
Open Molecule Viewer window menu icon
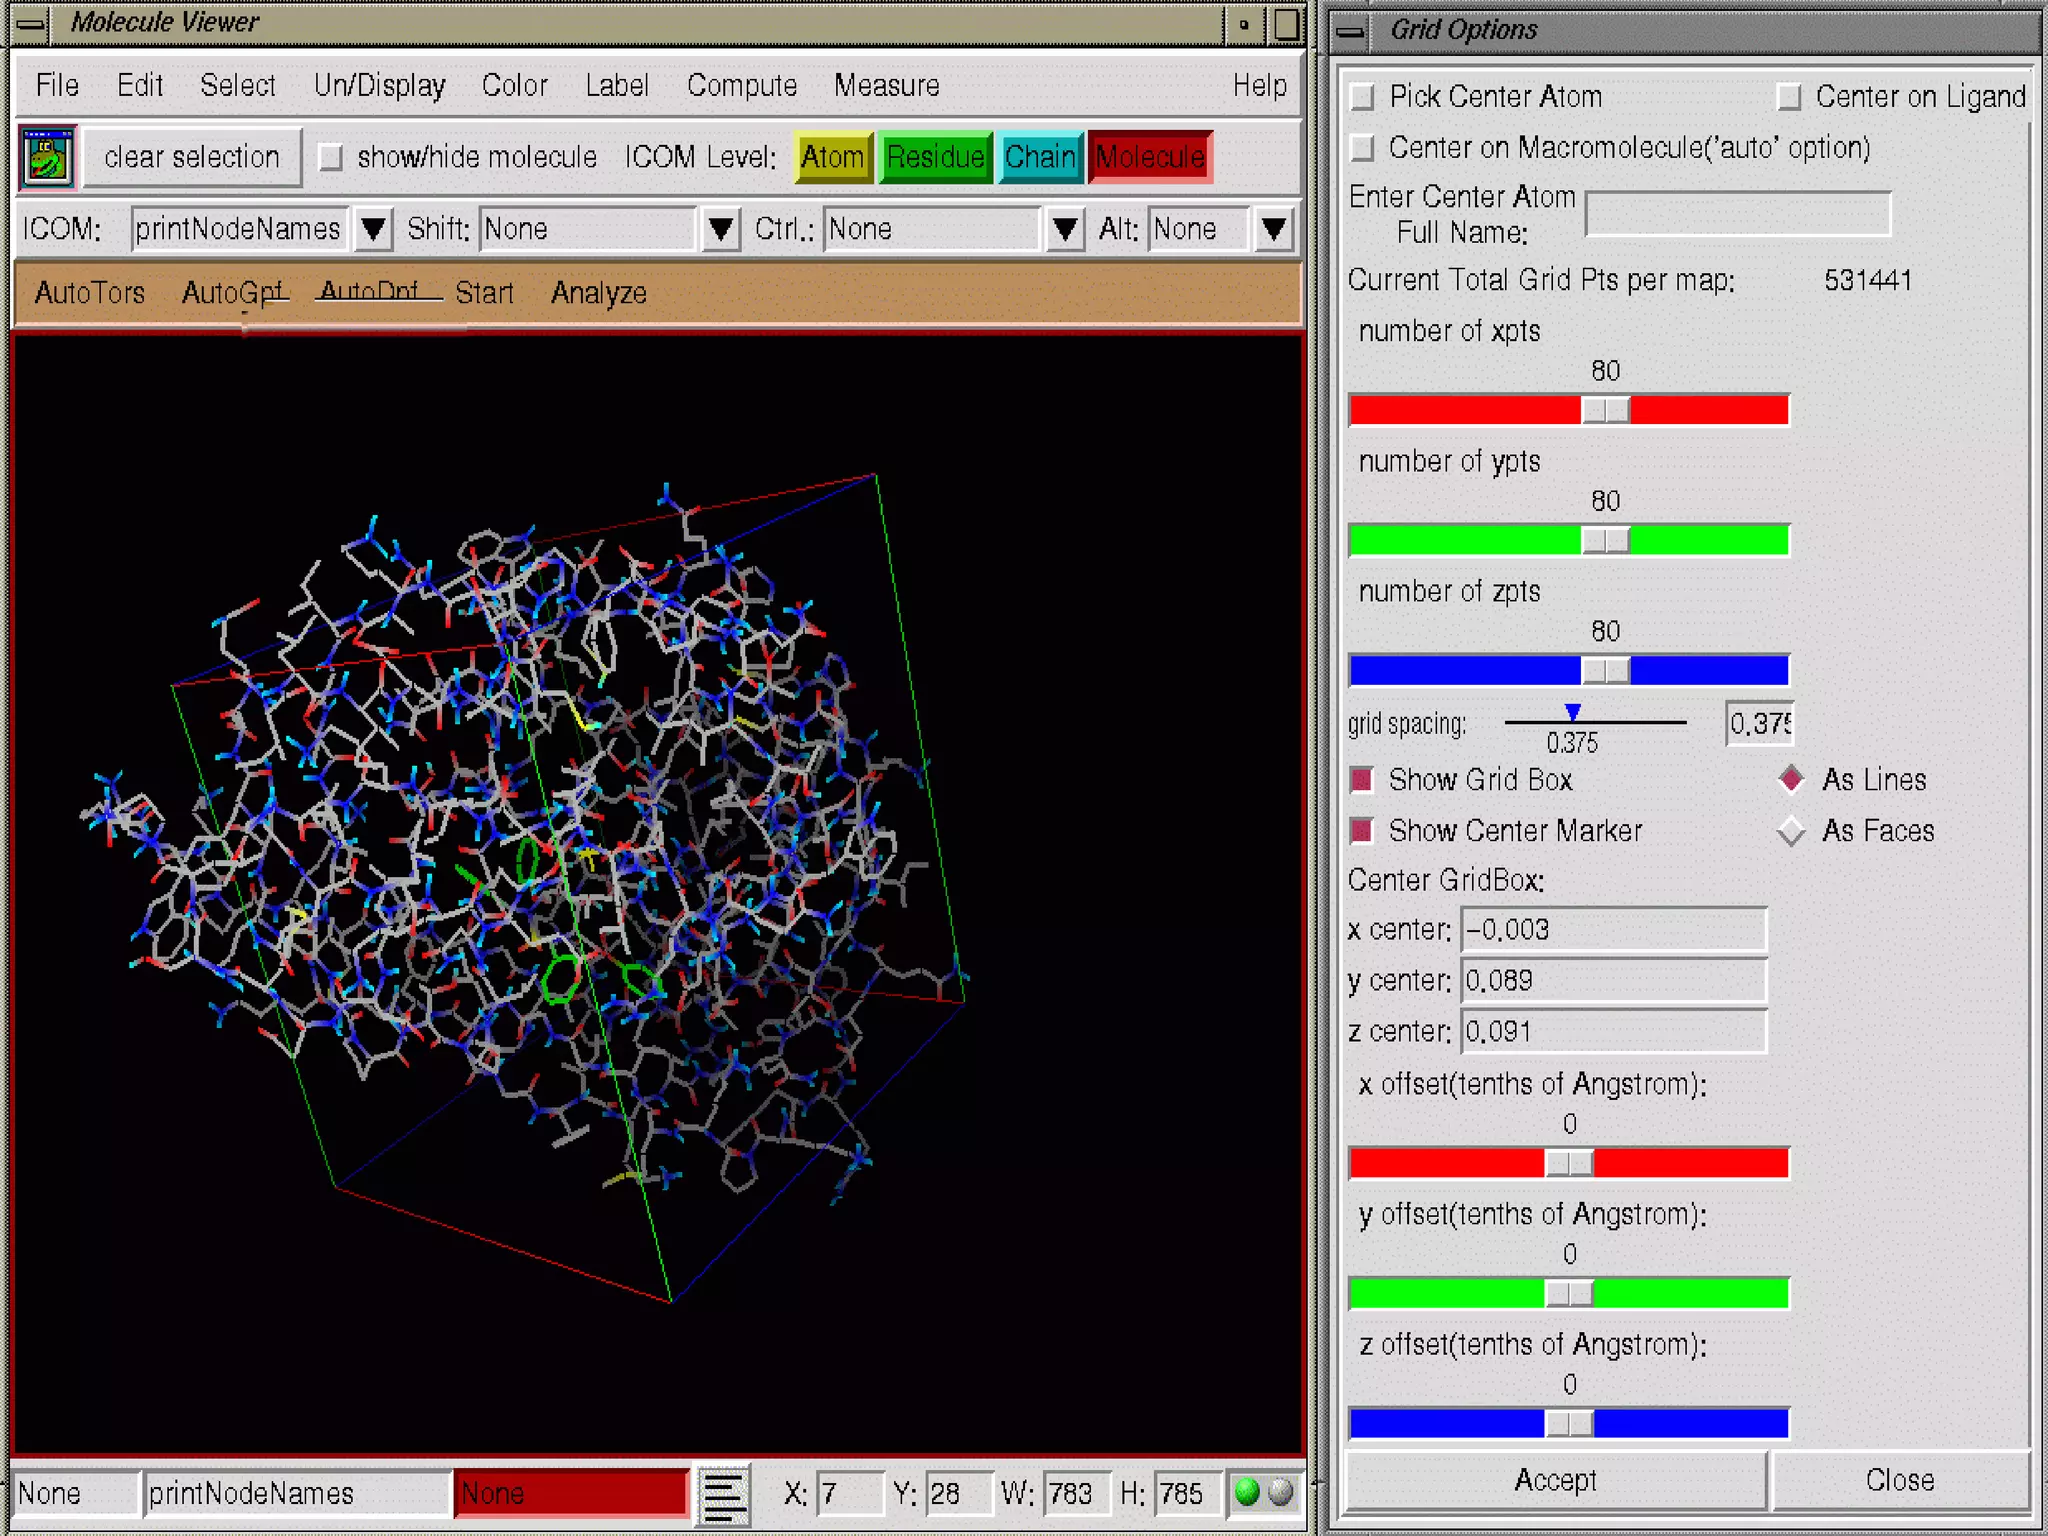click(31, 24)
